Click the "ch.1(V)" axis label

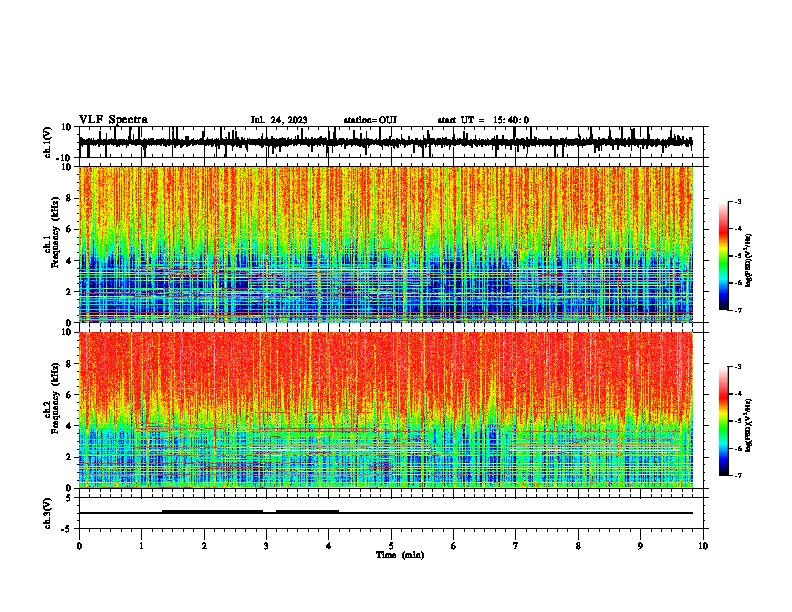click(x=48, y=142)
